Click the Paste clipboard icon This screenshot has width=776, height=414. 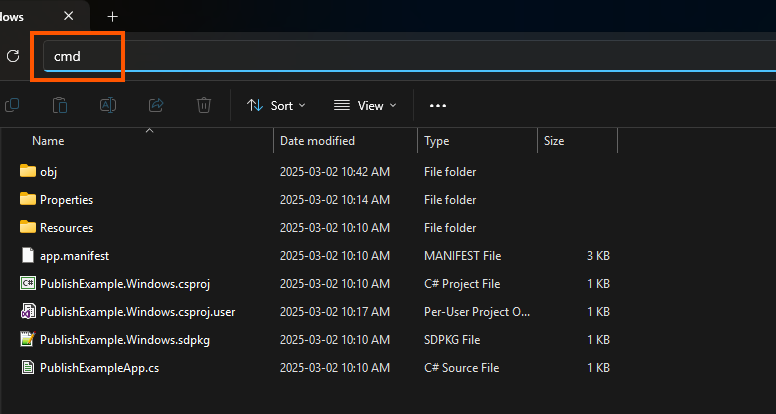[60, 105]
